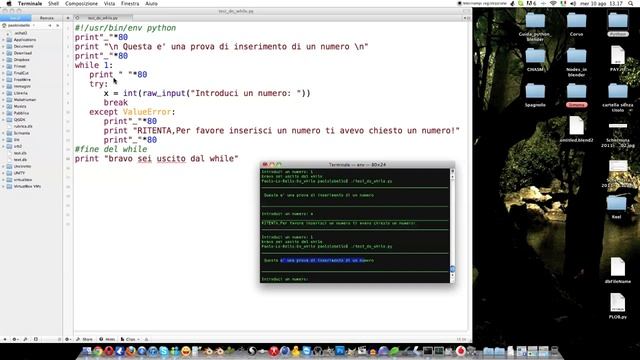640x360 pixels.
Task: Click the Firefox icon in the Dock
Action: (131, 351)
